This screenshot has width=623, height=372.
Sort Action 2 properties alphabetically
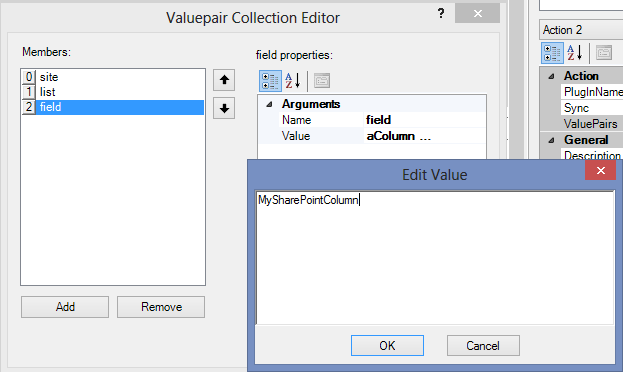[575, 53]
